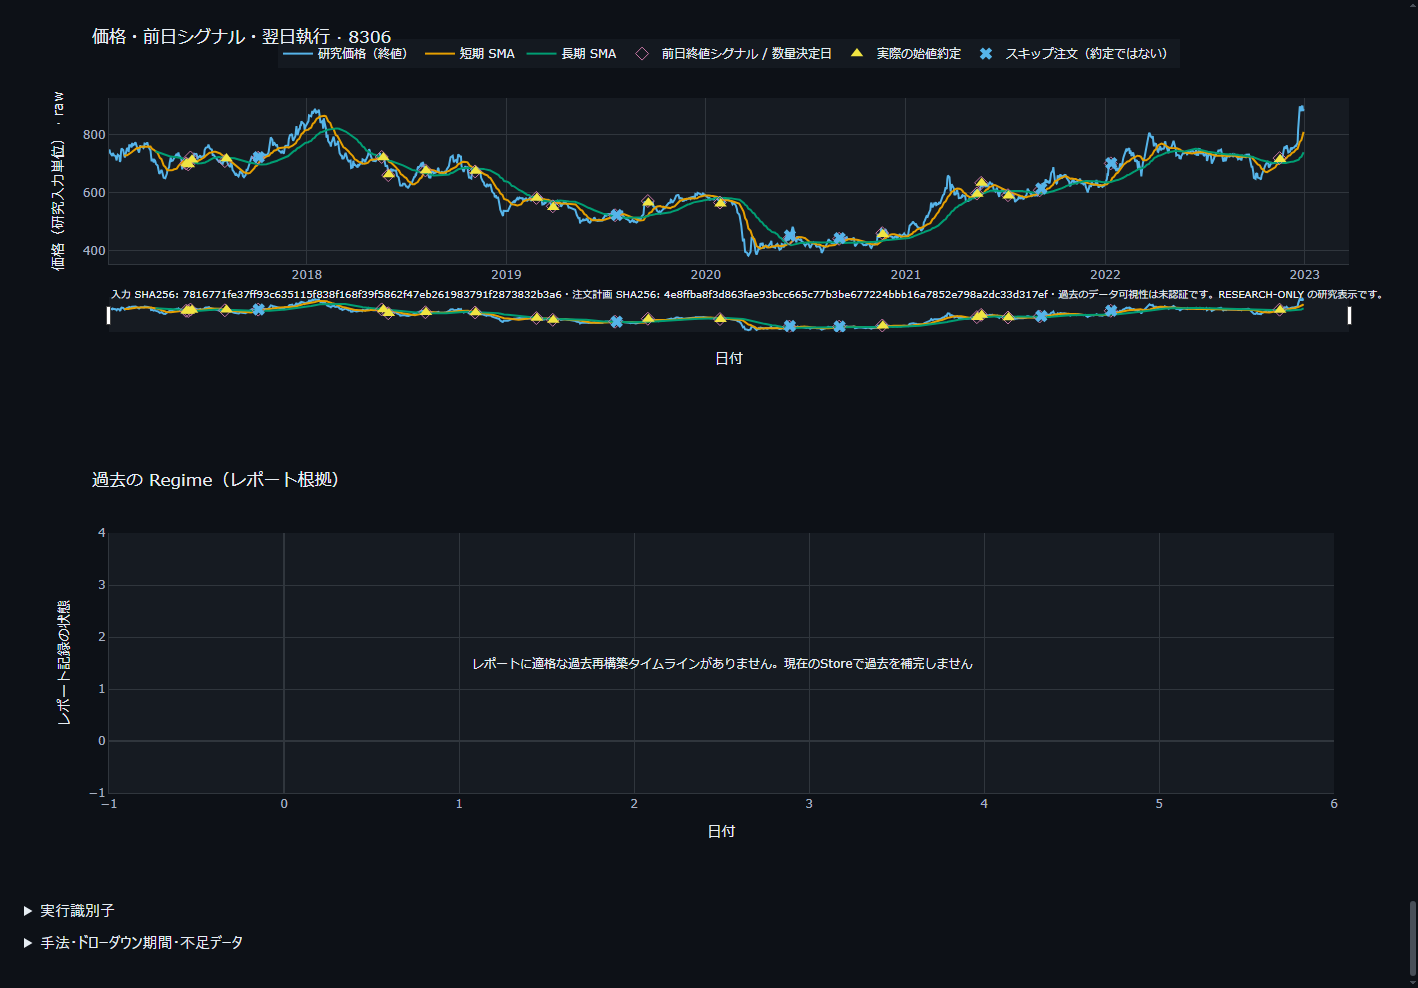Image resolution: width=1418 pixels, height=988 pixels.
Task: Toggle スキップ注文(約定ではない) legend entry
Action: click(x=1073, y=54)
